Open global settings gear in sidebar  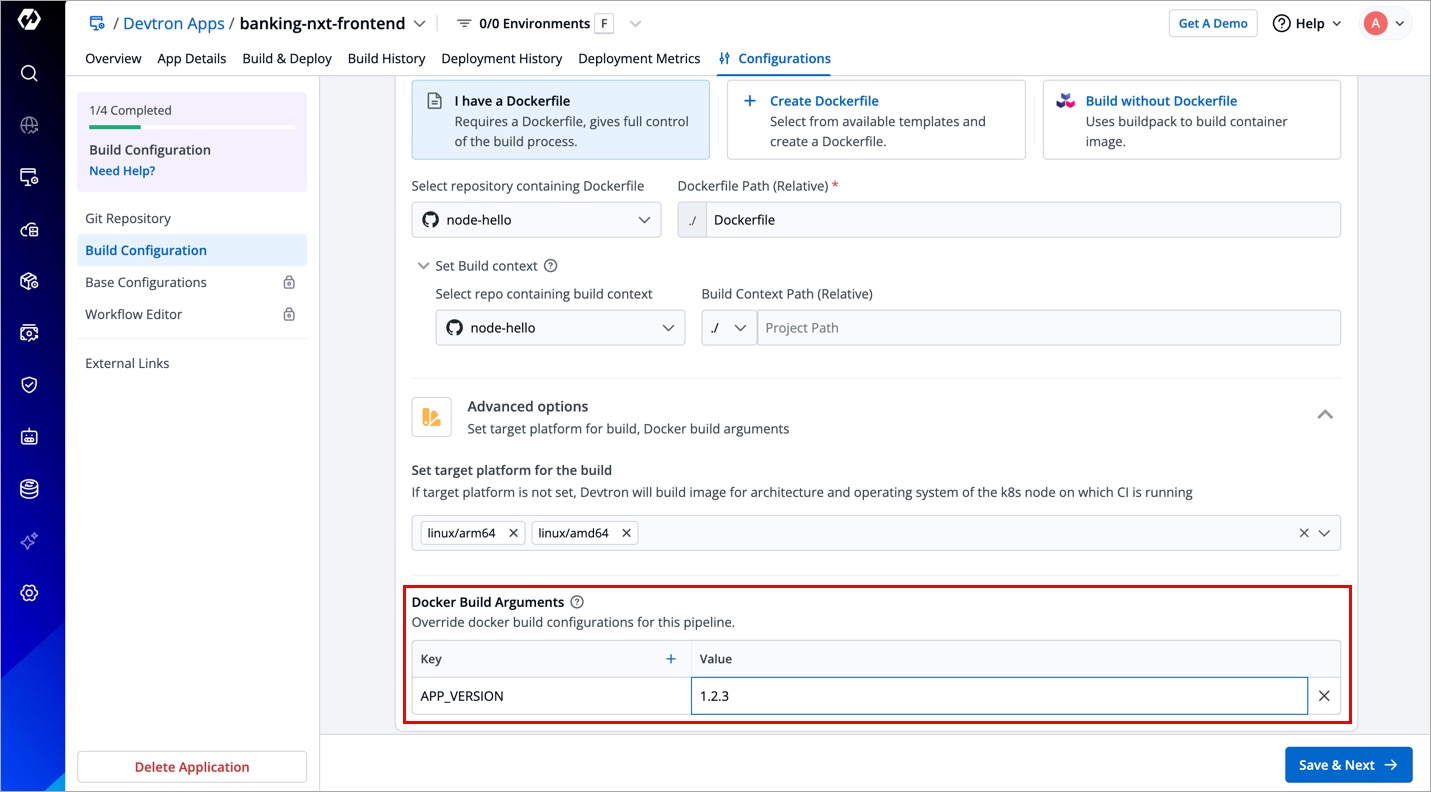pos(29,593)
